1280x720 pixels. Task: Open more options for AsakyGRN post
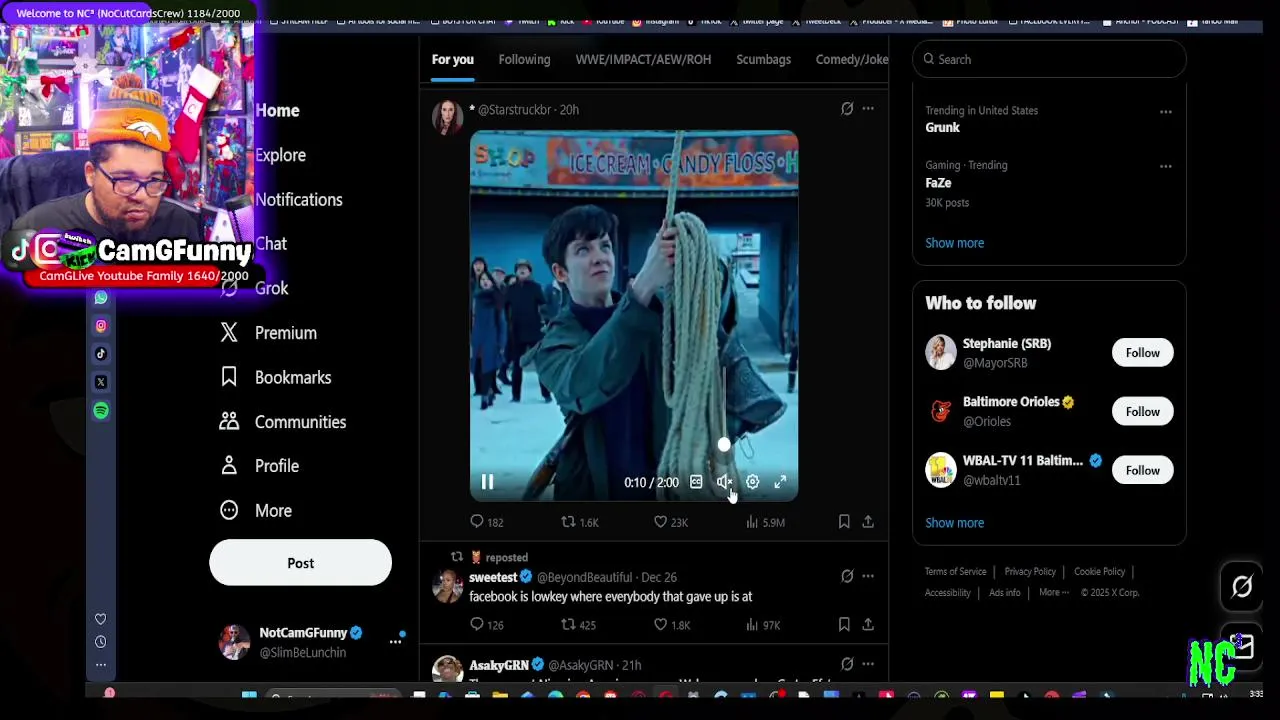coord(868,664)
